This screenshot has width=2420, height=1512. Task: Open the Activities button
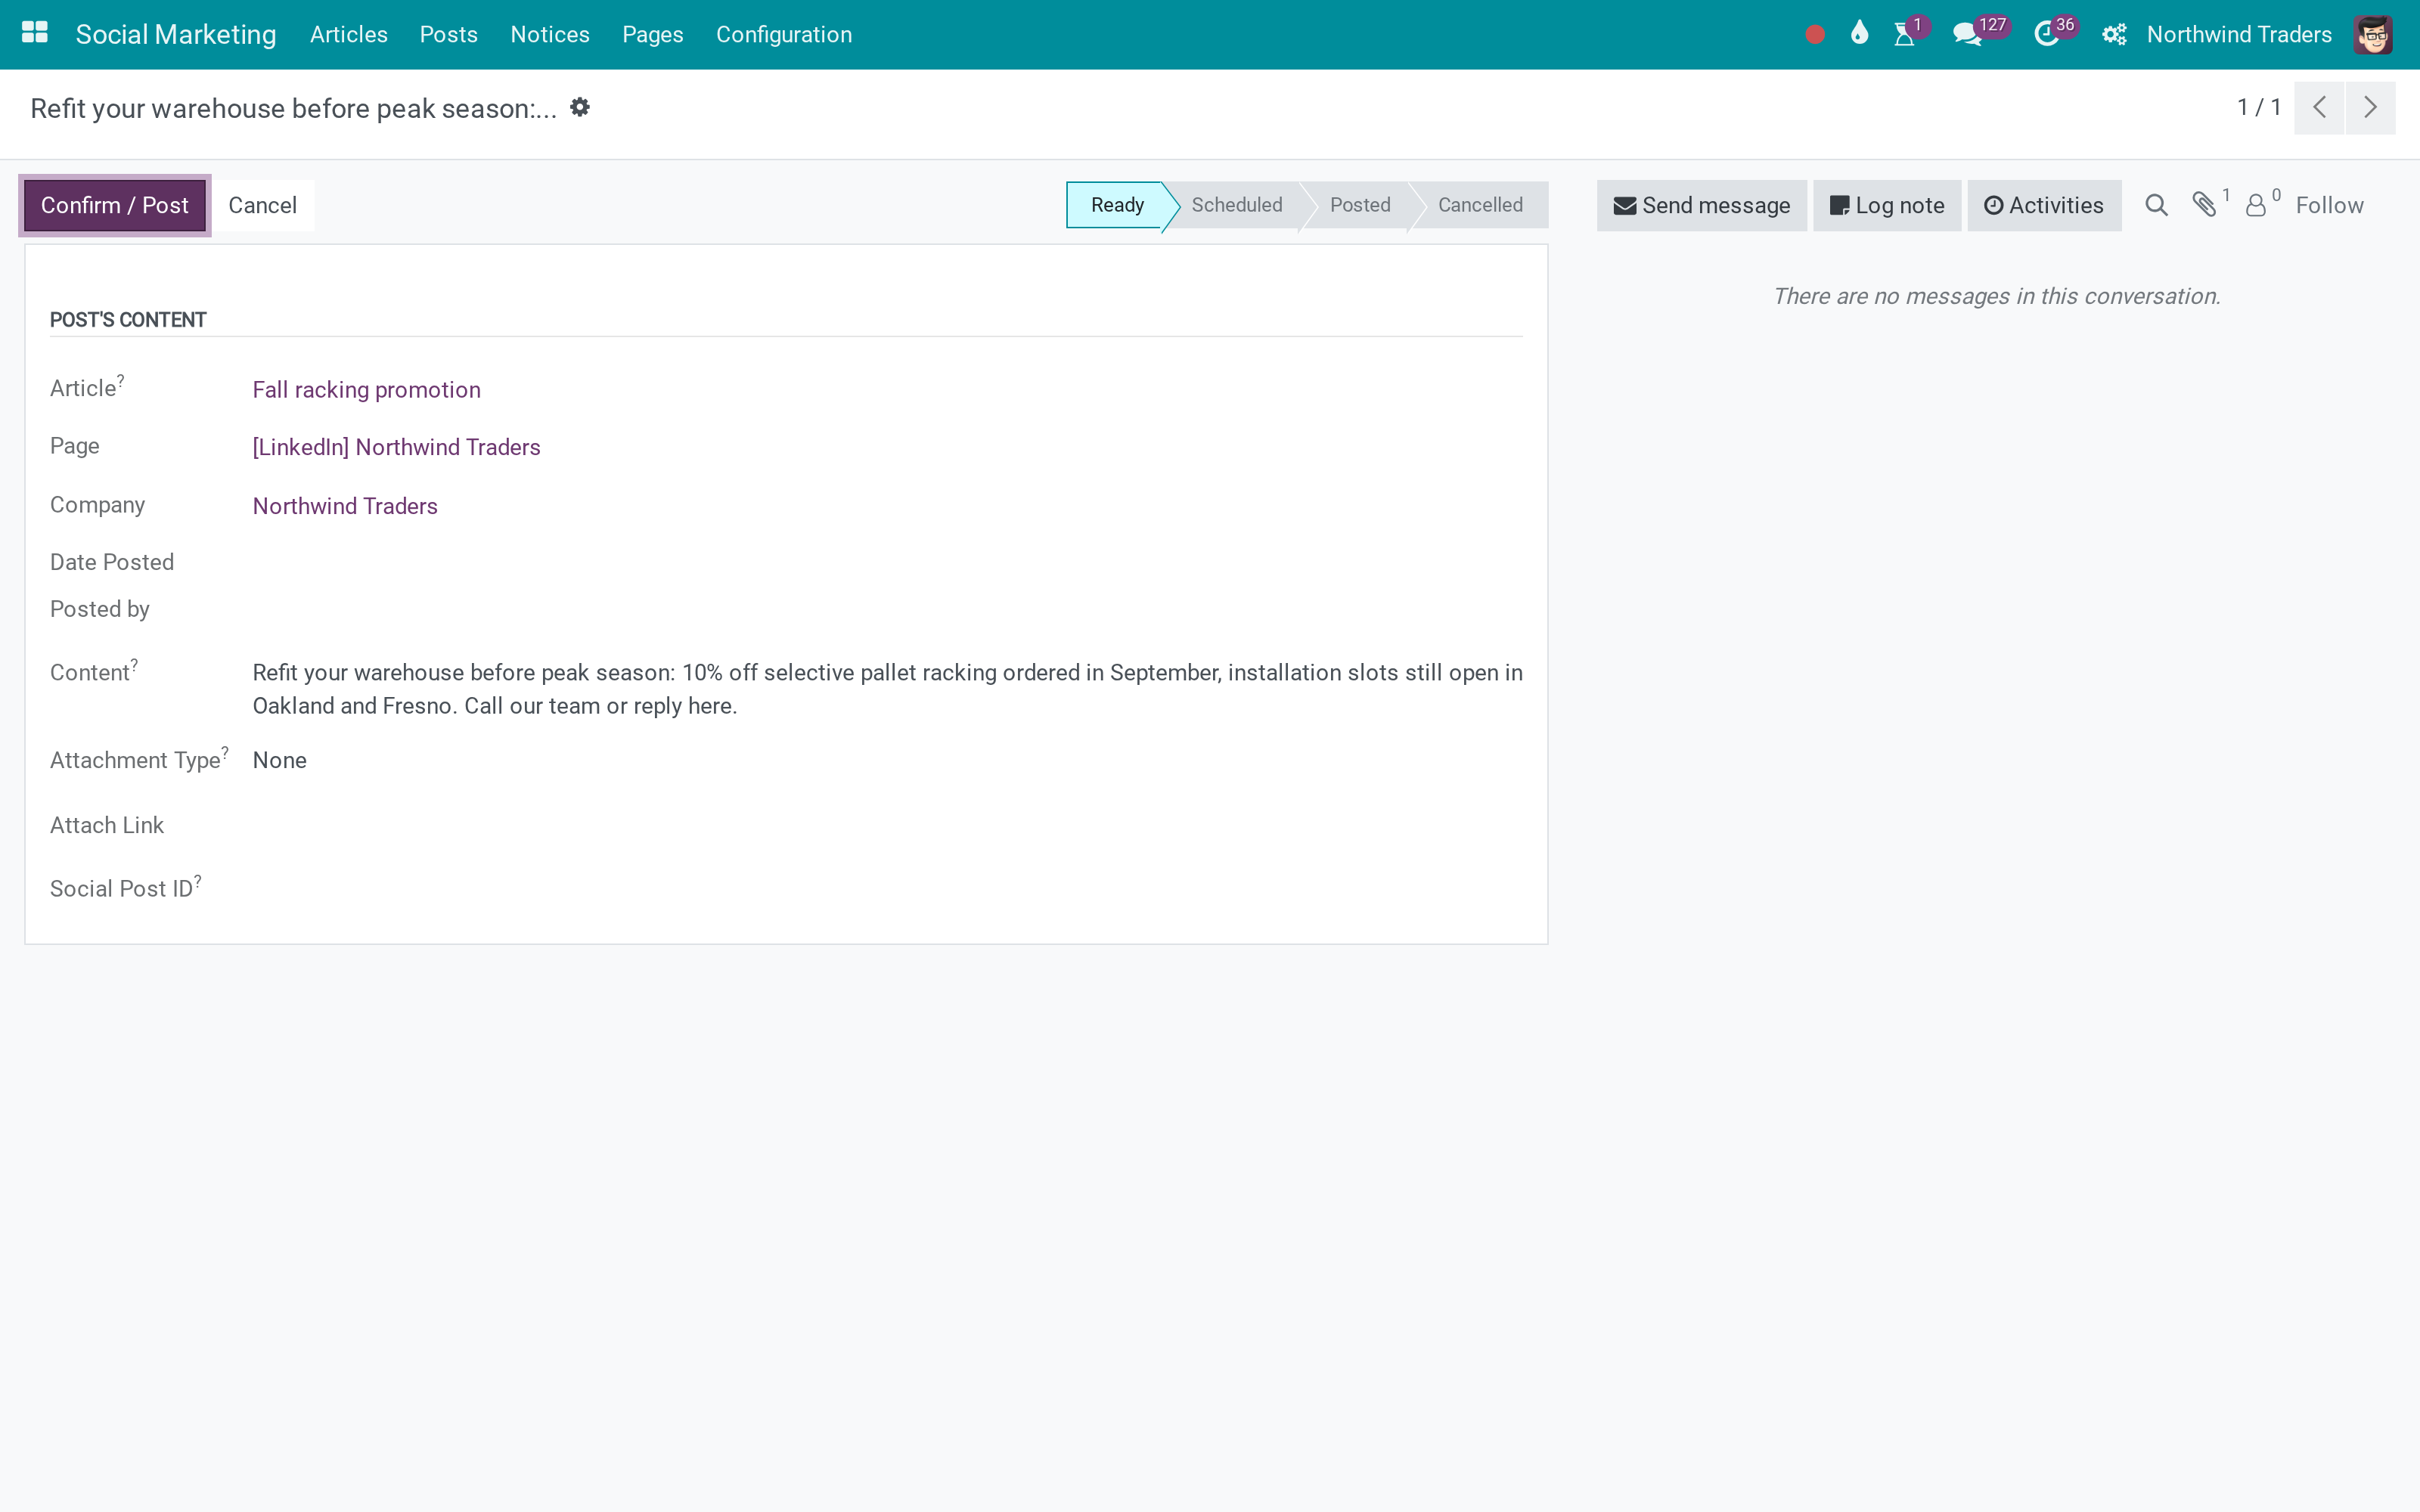pos(2044,205)
